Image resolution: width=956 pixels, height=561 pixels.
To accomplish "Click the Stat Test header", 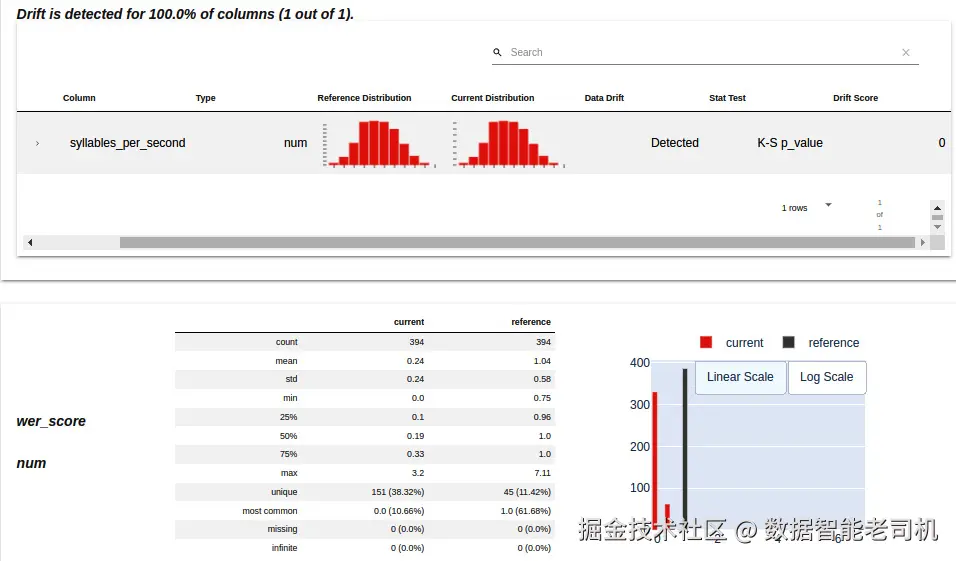I will (x=727, y=98).
